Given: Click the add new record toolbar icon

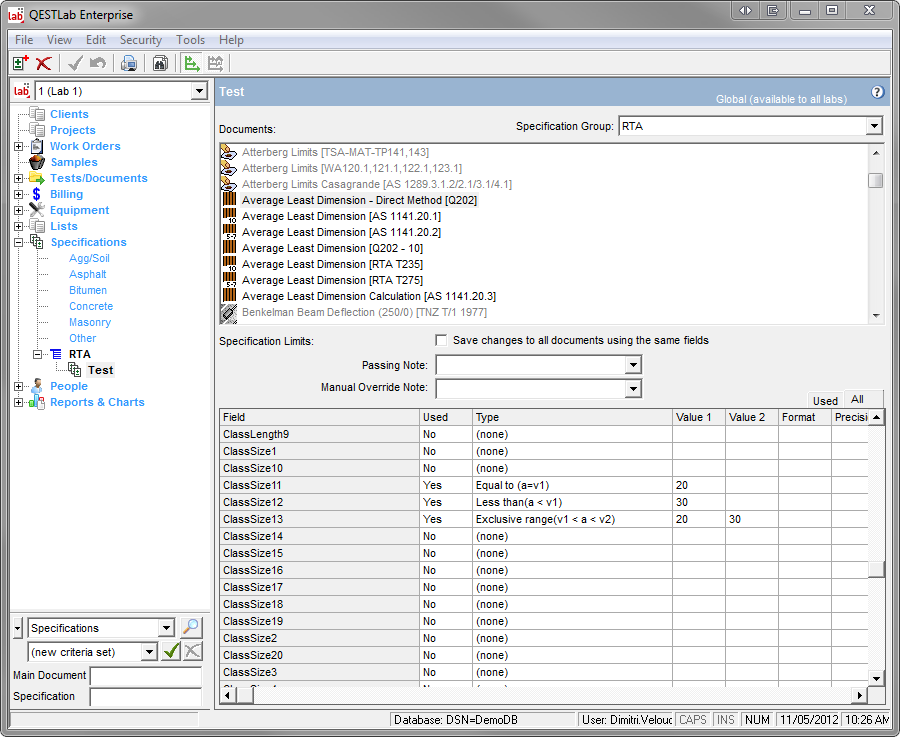Looking at the screenshot, I should pos(20,63).
